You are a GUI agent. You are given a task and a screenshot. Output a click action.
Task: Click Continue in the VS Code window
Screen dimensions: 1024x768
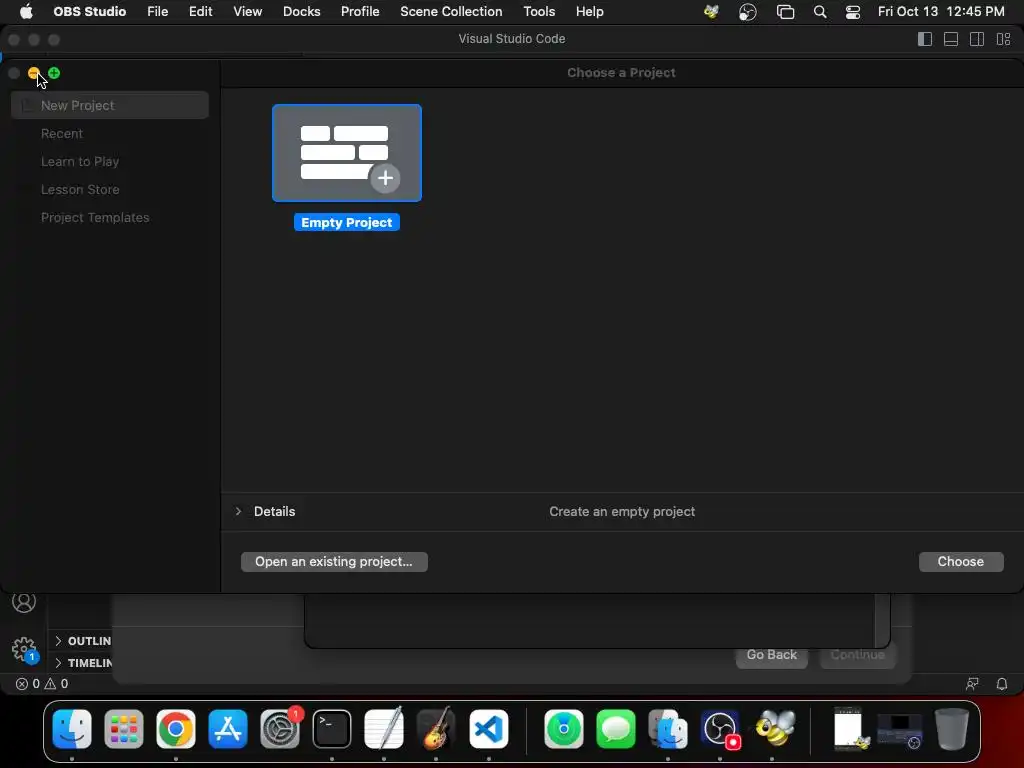click(x=857, y=655)
